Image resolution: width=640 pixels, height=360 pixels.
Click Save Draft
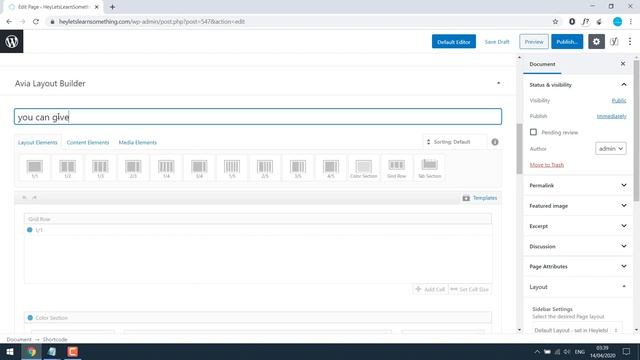tap(497, 42)
